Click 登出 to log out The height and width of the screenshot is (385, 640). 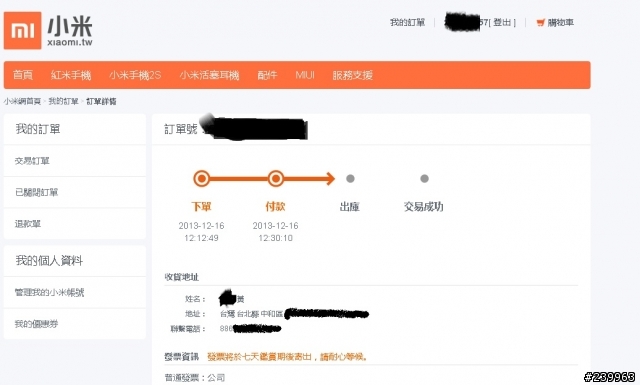point(502,22)
